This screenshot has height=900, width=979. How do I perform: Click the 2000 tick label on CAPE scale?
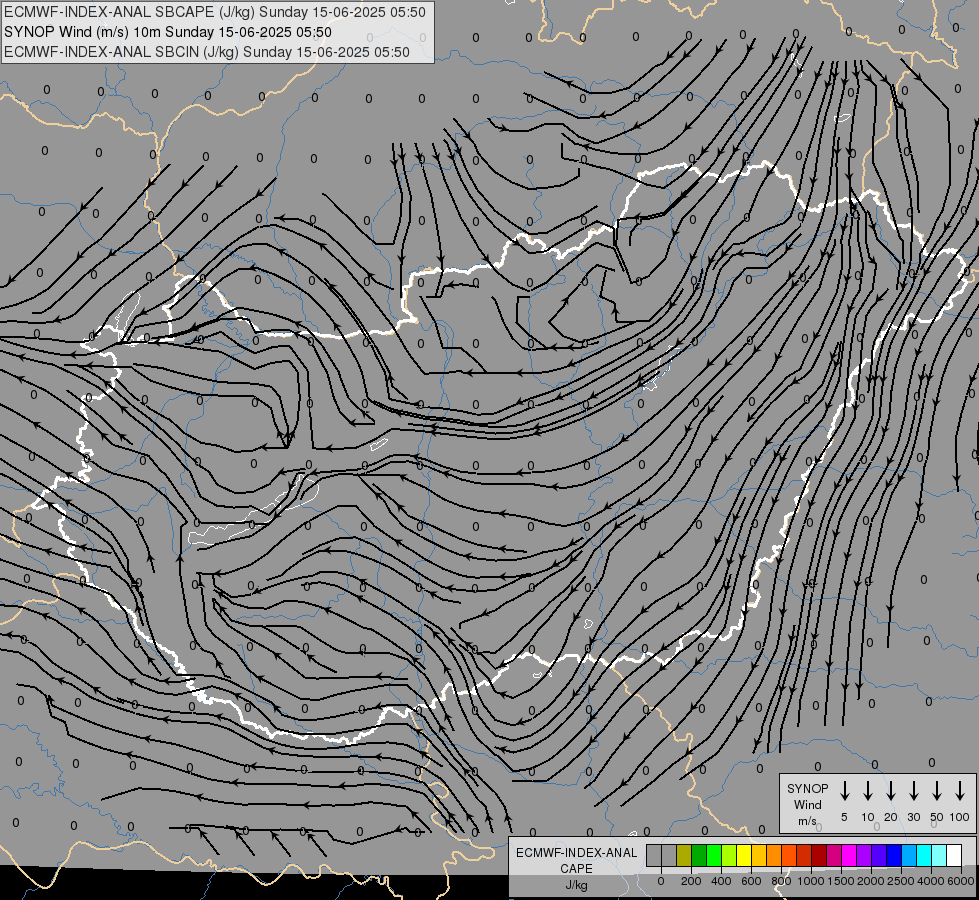871,881
